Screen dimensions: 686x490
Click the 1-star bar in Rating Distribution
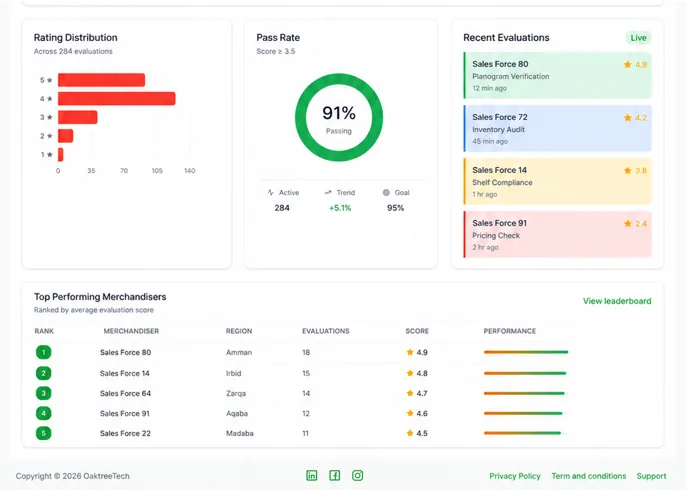(60, 154)
